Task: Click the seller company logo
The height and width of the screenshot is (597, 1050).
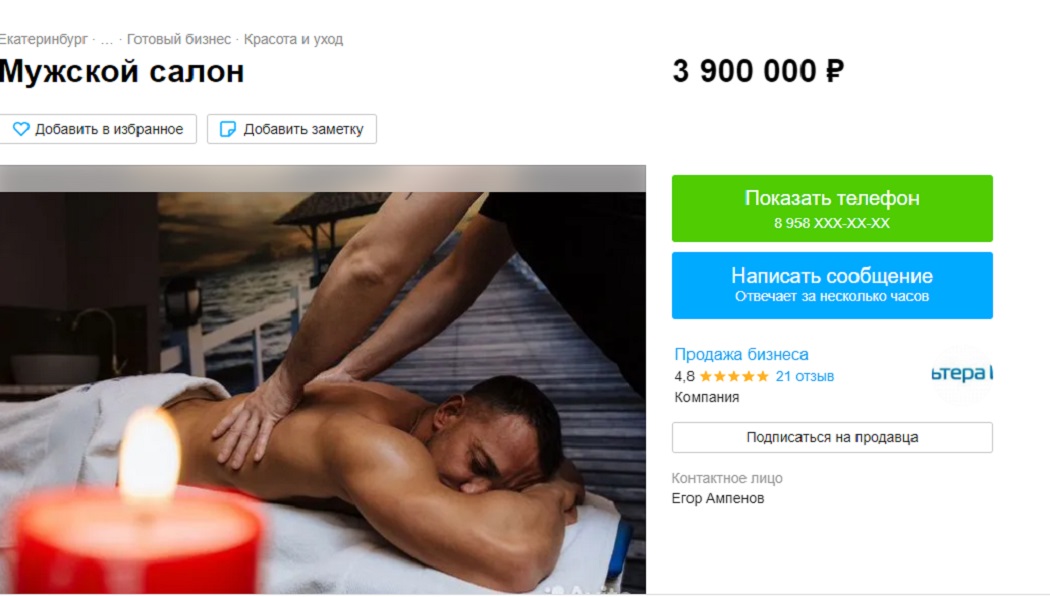Action: (x=962, y=373)
